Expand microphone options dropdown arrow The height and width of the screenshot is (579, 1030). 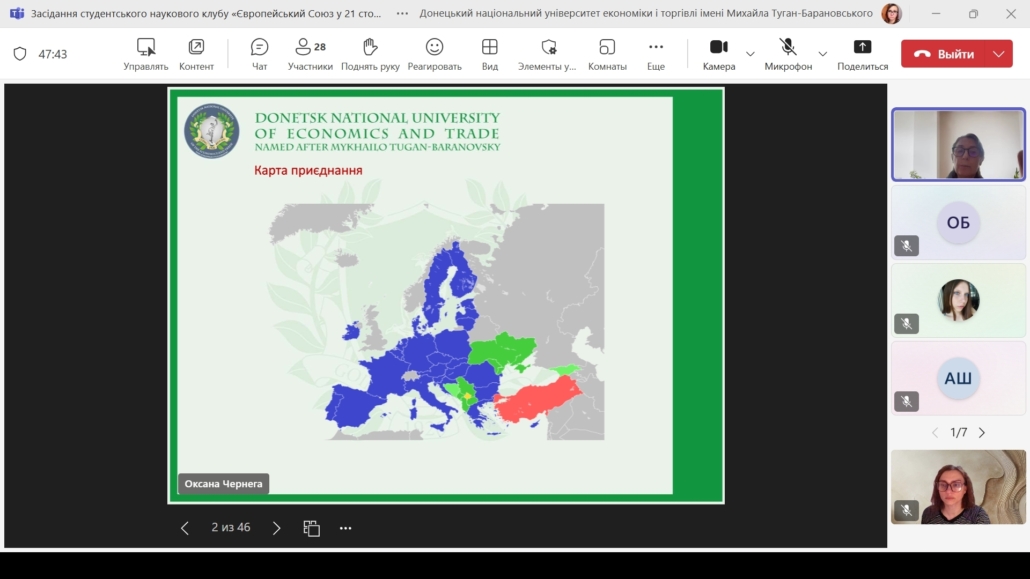[x=823, y=54]
